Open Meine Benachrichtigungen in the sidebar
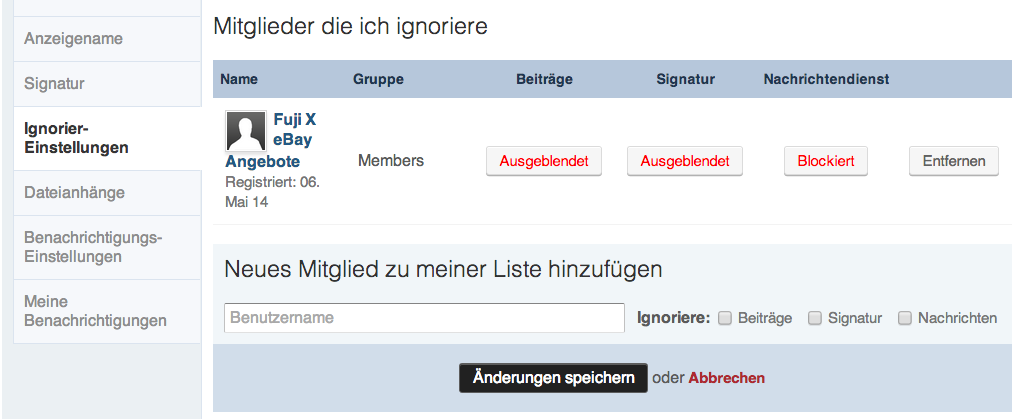The height and width of the screenshot is (419, 1021). (x=95, y=311)
